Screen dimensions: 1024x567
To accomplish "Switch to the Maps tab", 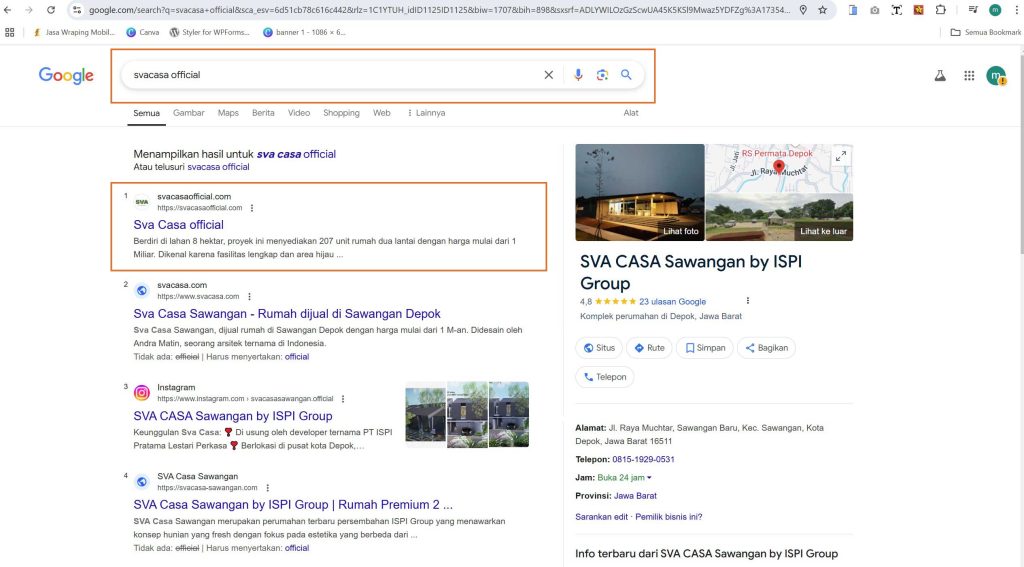I will click(228, 113).
